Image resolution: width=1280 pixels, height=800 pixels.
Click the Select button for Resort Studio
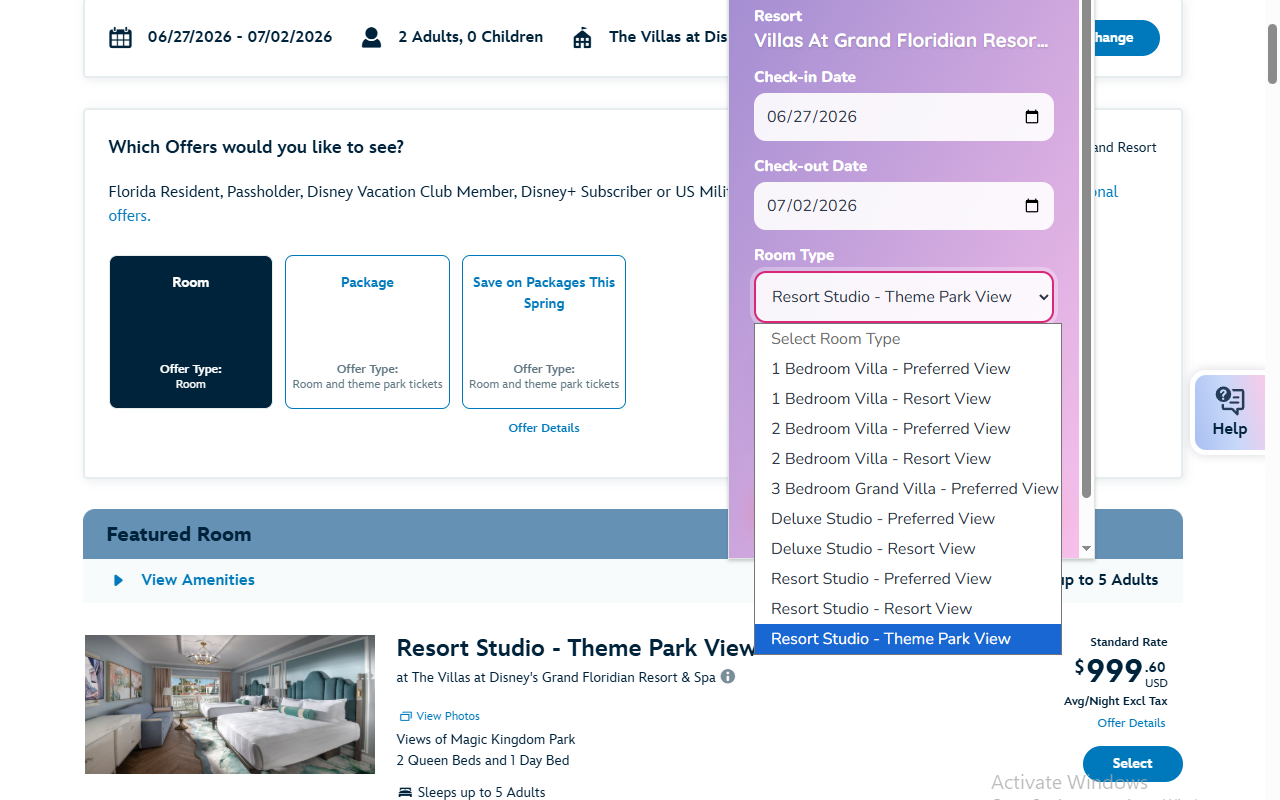[x=1132, y=763]
